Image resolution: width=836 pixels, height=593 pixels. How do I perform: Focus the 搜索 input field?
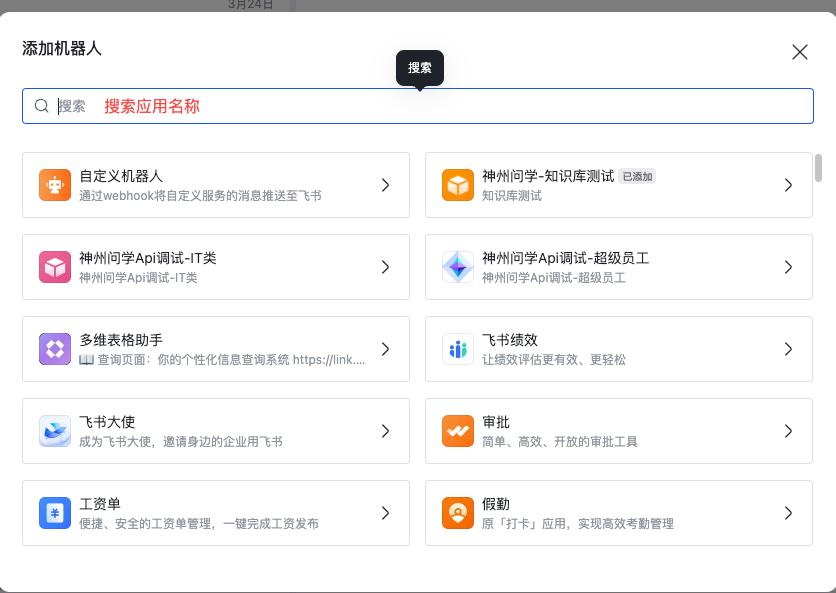click(417, 106)
